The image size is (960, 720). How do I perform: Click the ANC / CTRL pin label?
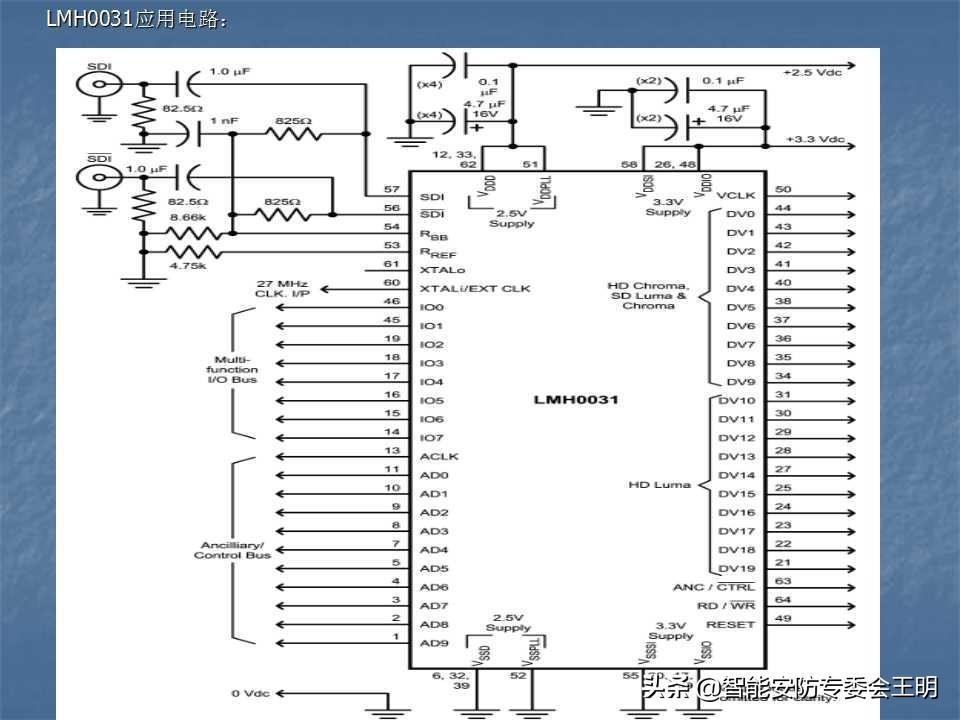(714, 587)
